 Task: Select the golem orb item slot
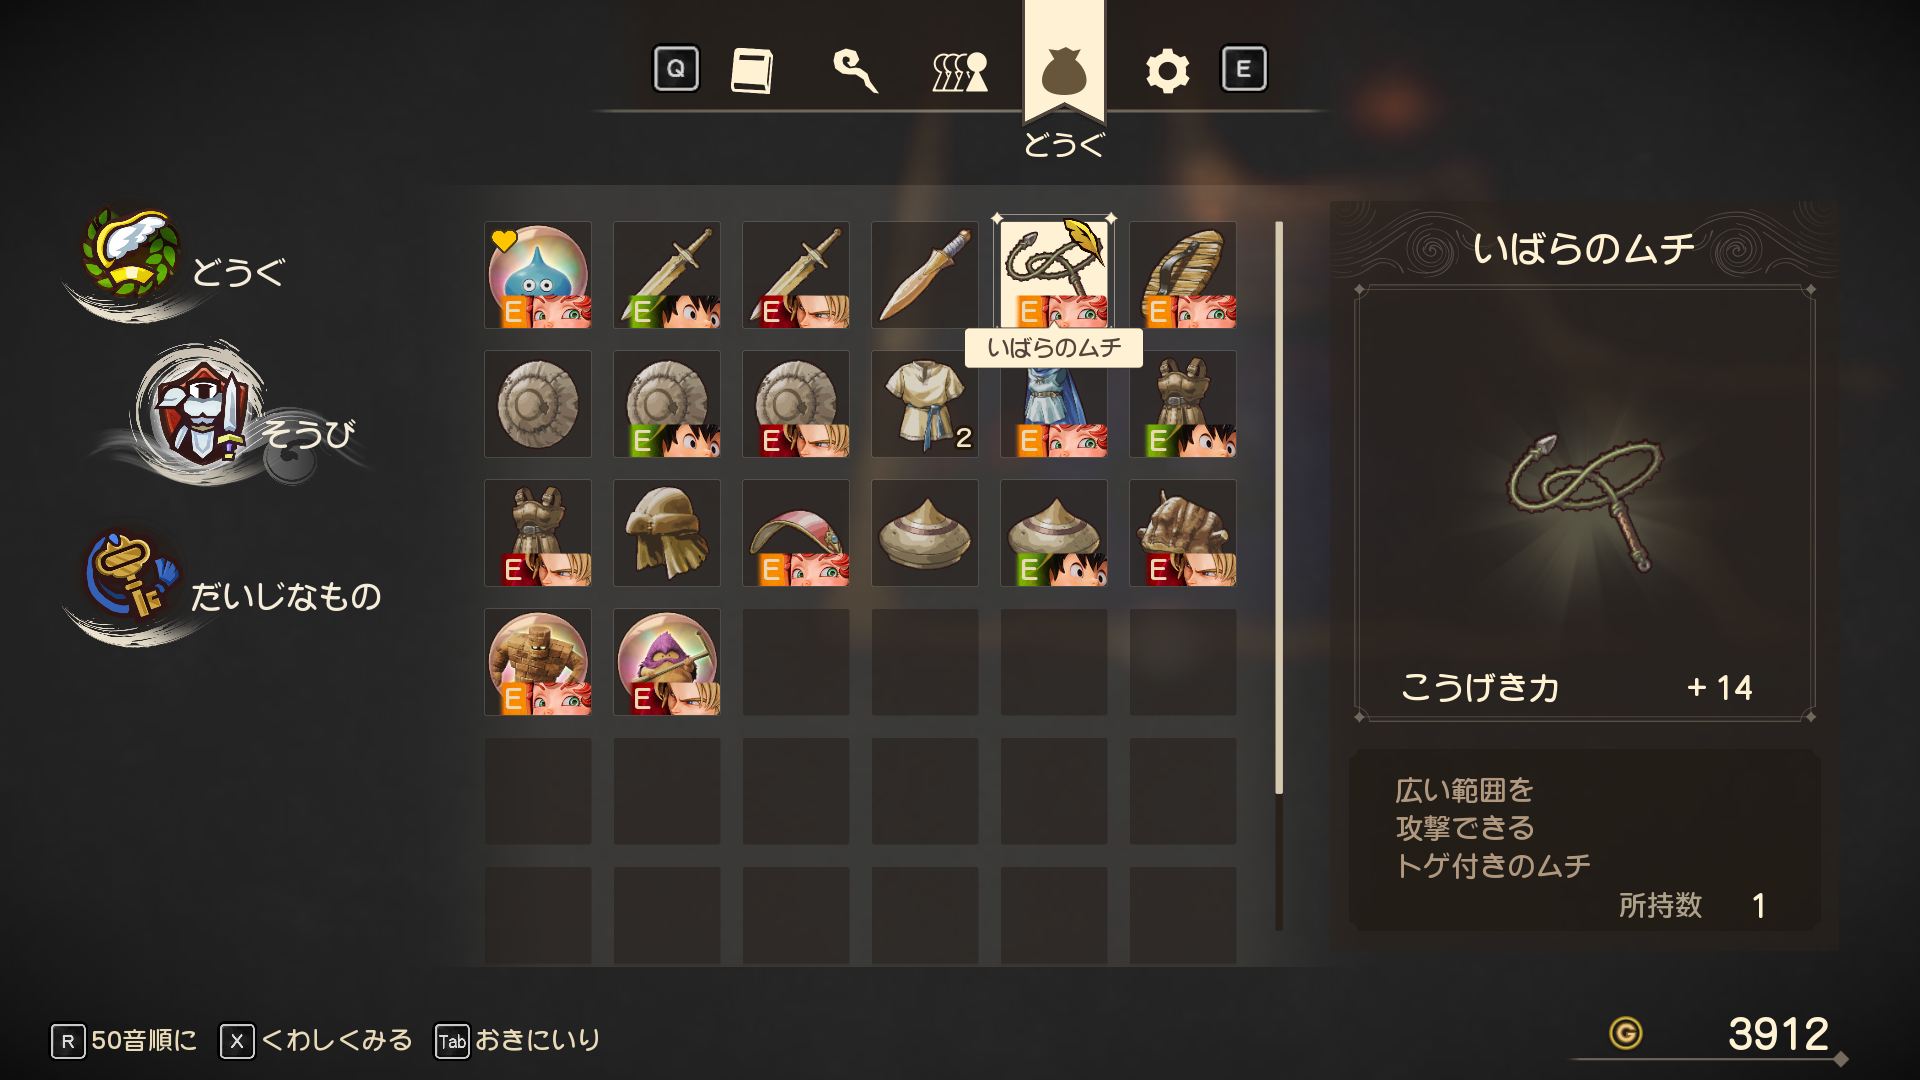(x=538, y=662)
